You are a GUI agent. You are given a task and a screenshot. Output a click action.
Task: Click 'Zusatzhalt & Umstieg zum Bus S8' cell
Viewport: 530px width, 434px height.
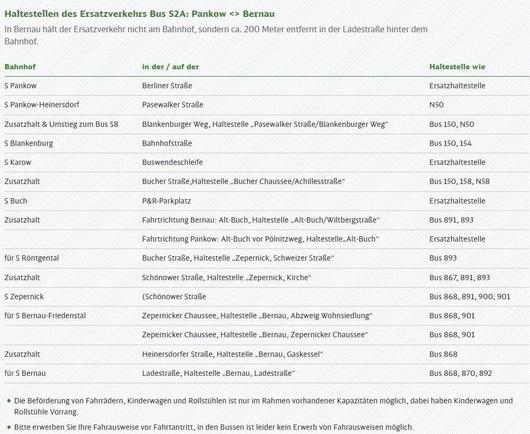(x=61, y=124)
